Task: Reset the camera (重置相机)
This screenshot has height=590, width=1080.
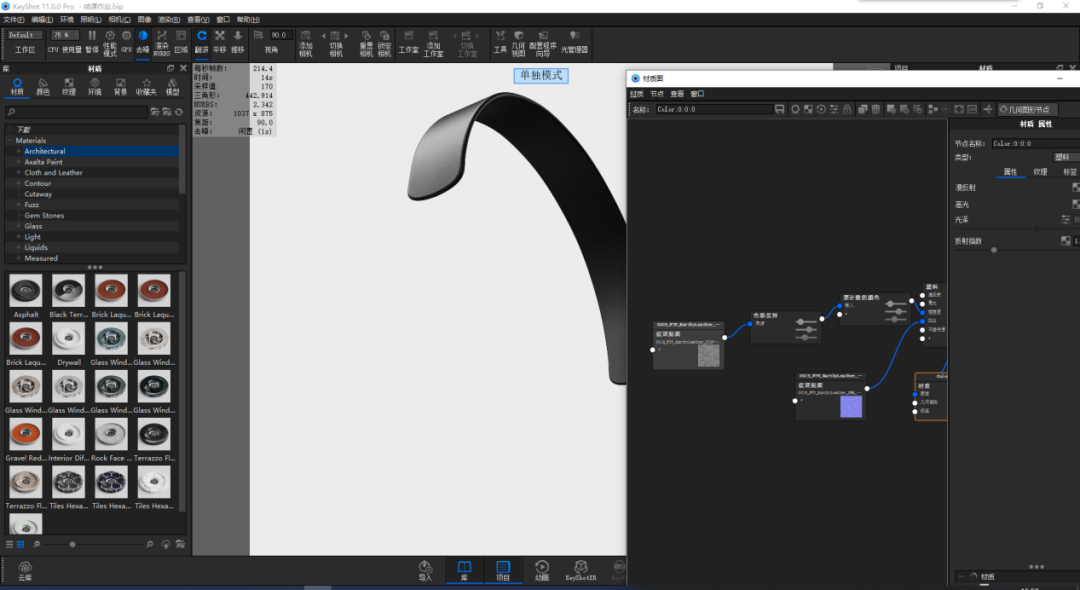Action: point(366,43)
